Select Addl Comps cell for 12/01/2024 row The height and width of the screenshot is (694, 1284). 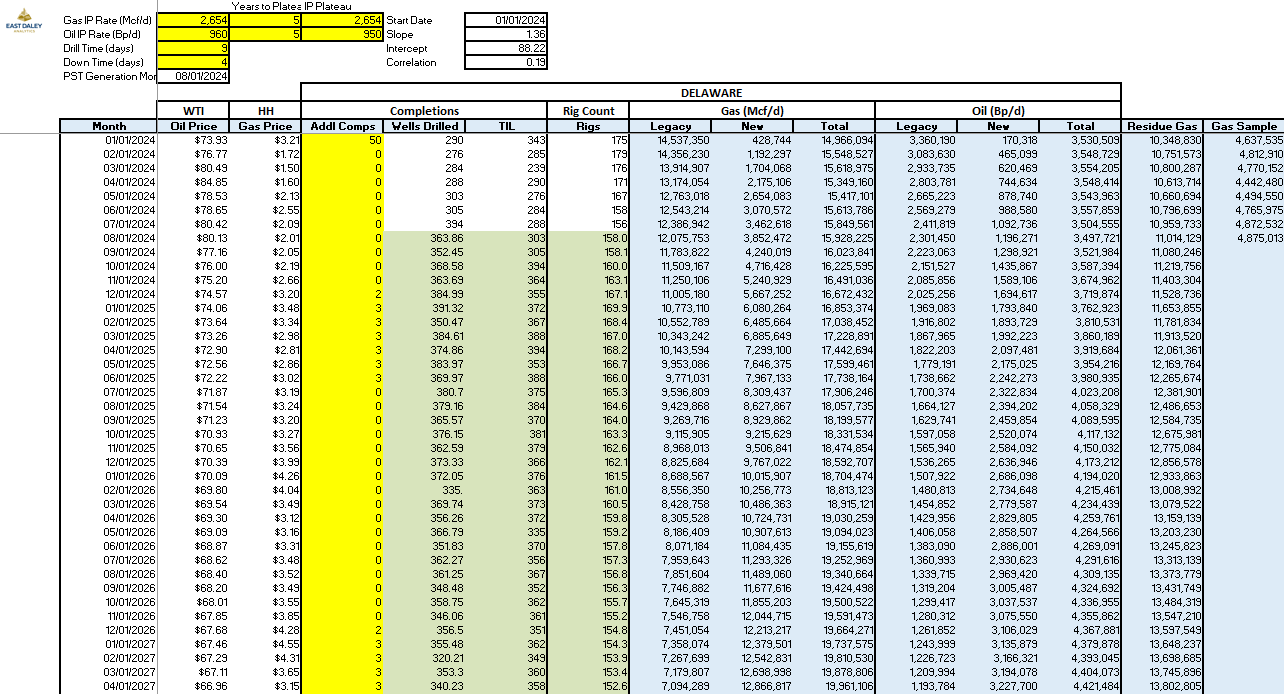coord(342,294)
